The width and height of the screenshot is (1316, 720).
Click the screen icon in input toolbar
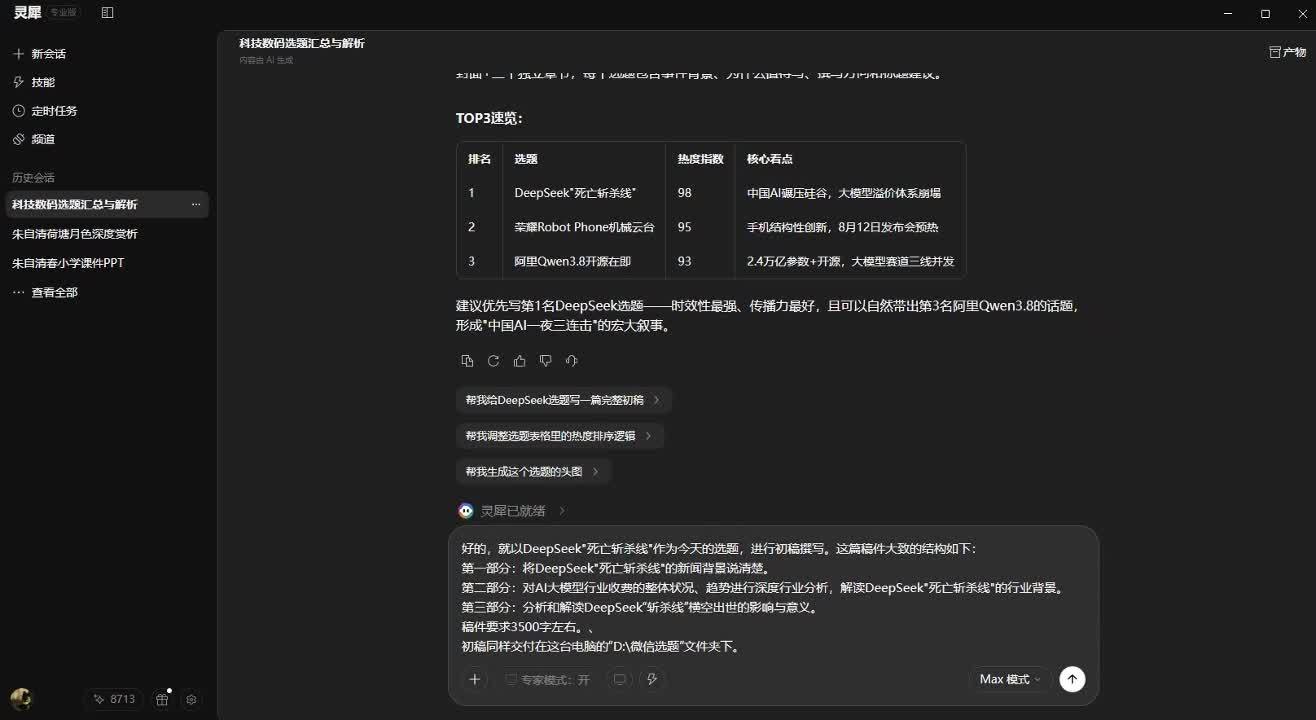[x=620, y=679]
